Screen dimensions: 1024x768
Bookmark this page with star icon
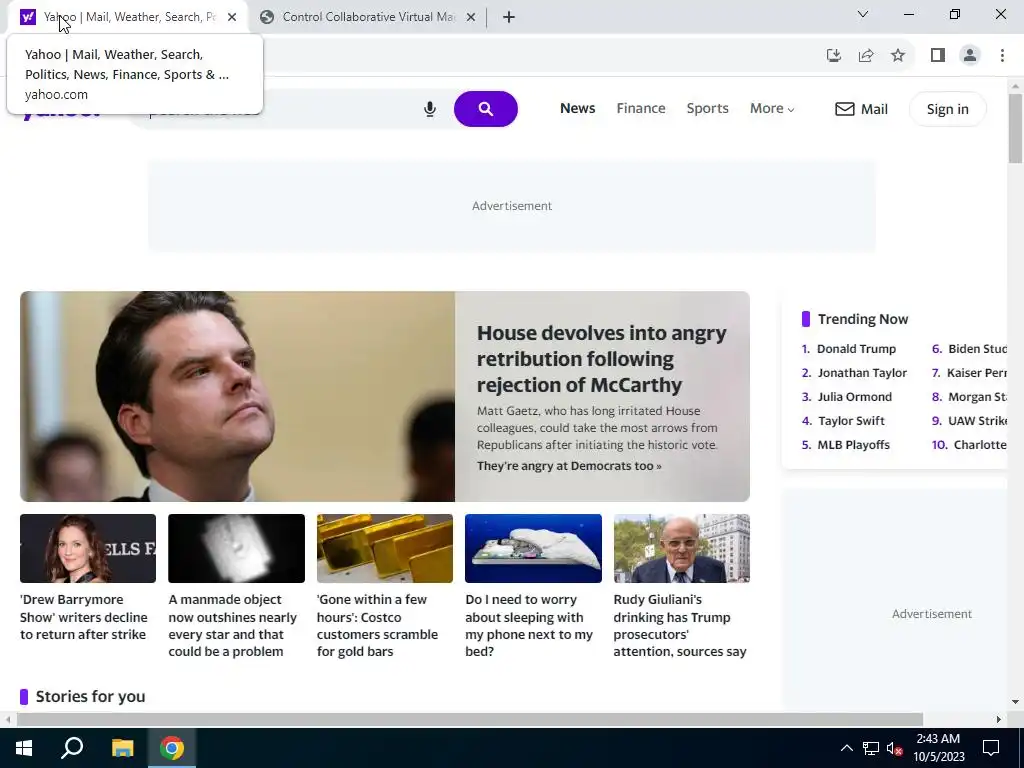898,56
